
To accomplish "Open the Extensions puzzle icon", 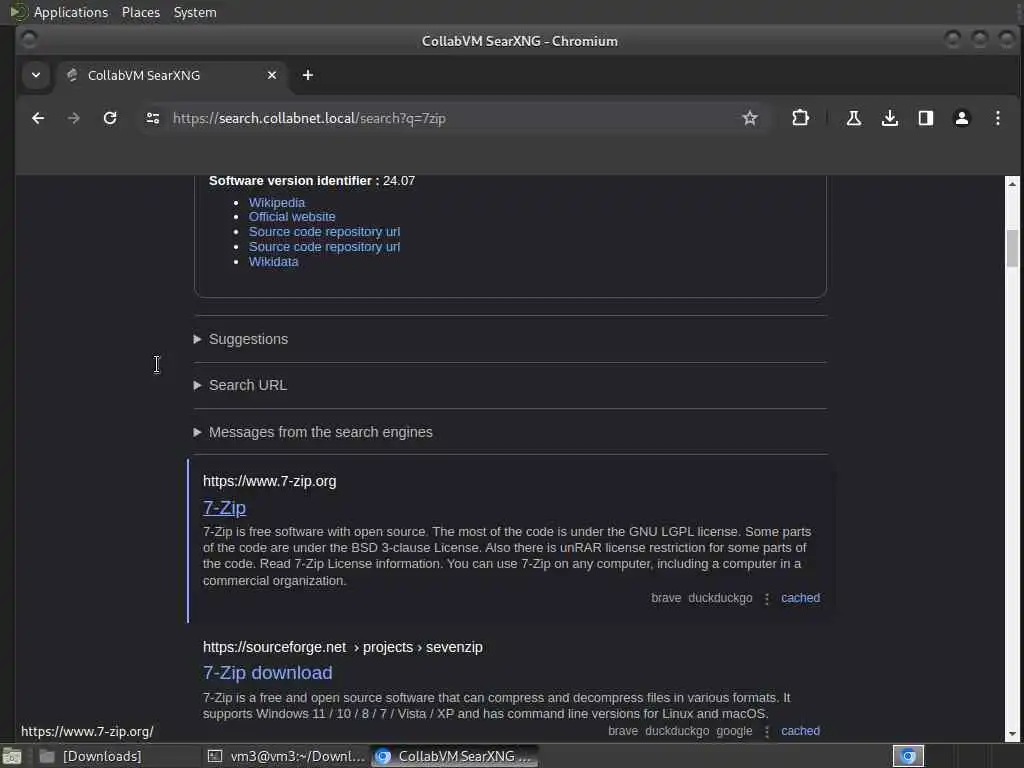I will tap(800, 118).
